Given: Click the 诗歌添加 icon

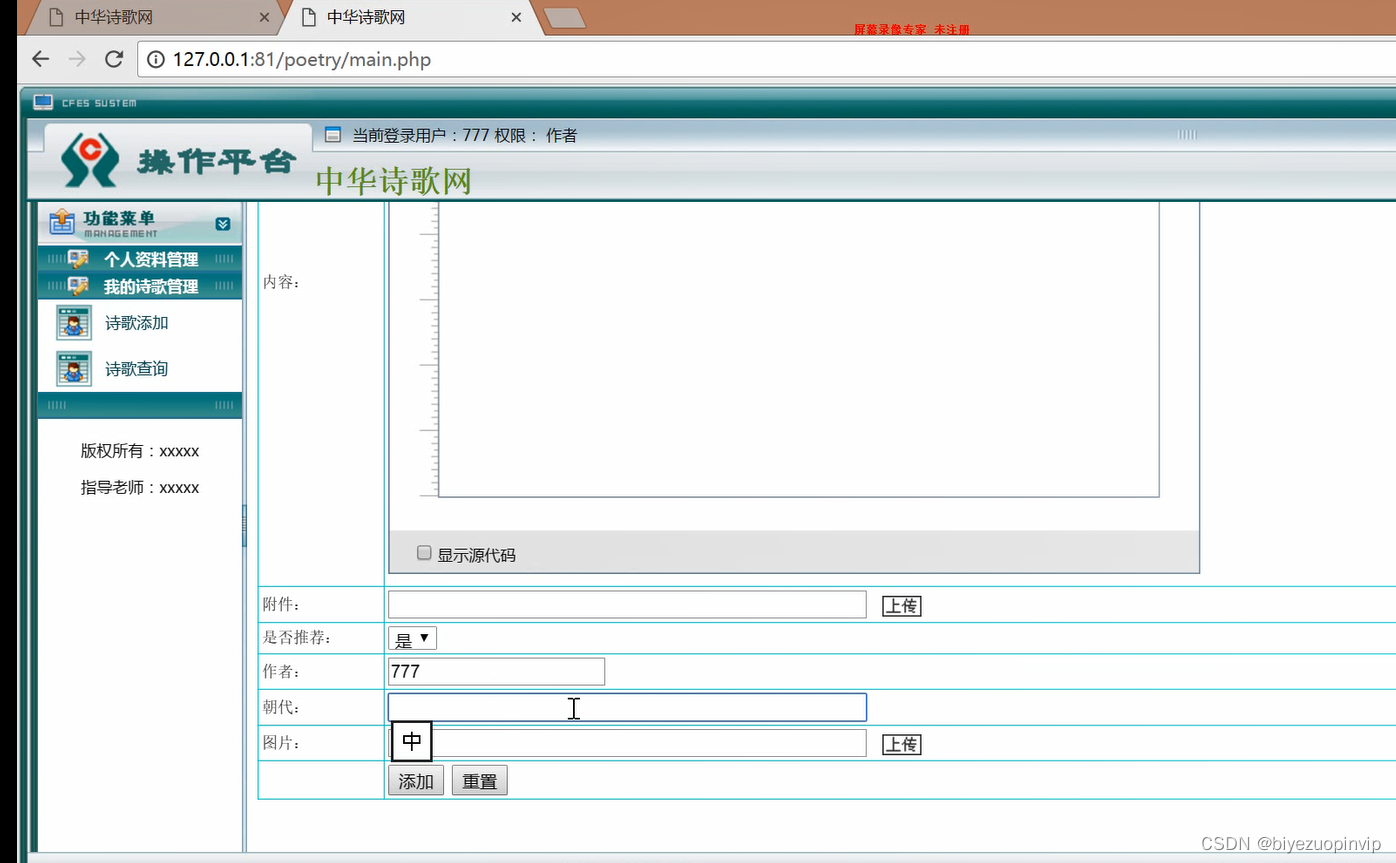Looking at the screenshot, I should coord(74,323).
